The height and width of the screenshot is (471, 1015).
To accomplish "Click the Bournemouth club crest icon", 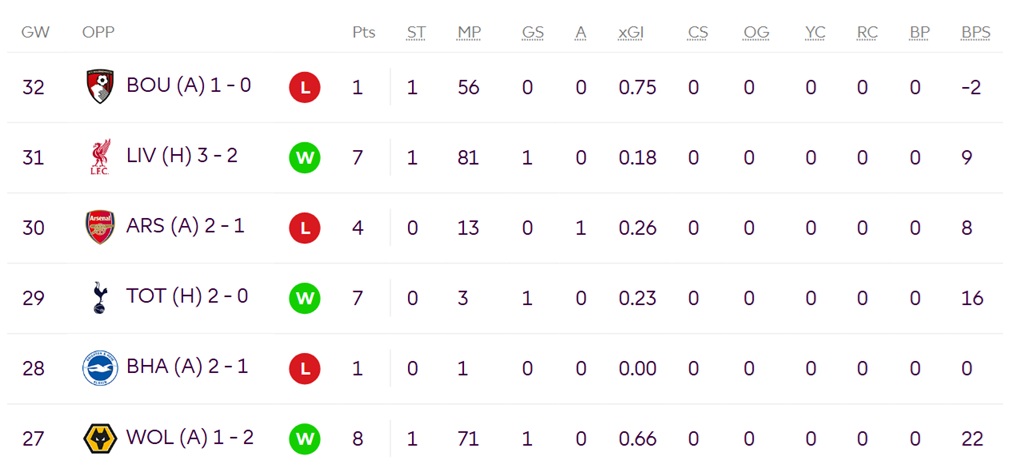I will pos(100,87).
